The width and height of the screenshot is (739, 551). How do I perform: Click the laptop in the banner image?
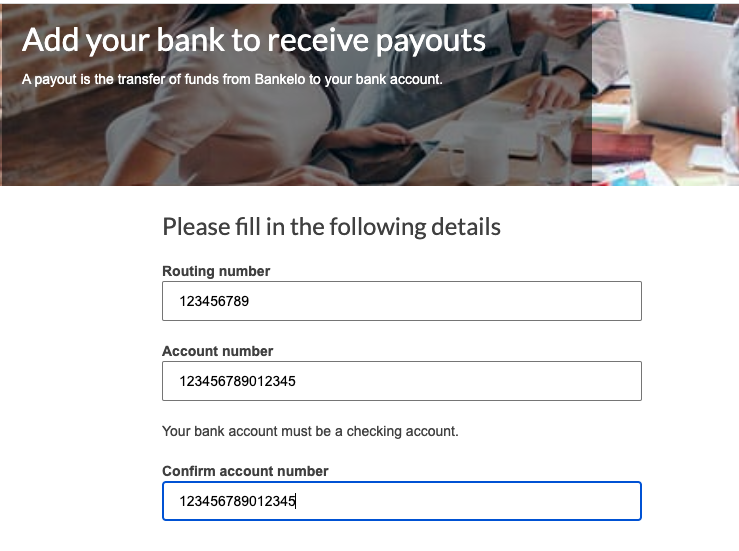coord(674,73)
